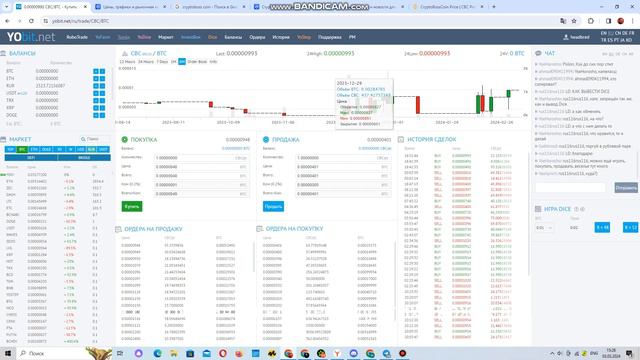Open the Opera browser from the taskbar
This screenshot has height=360, width=640.
(x=223, y=353)
